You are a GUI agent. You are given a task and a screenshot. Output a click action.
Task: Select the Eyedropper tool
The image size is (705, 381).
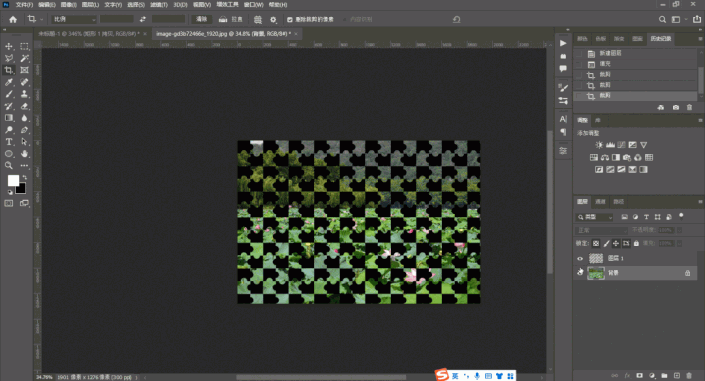pos(9,82)
